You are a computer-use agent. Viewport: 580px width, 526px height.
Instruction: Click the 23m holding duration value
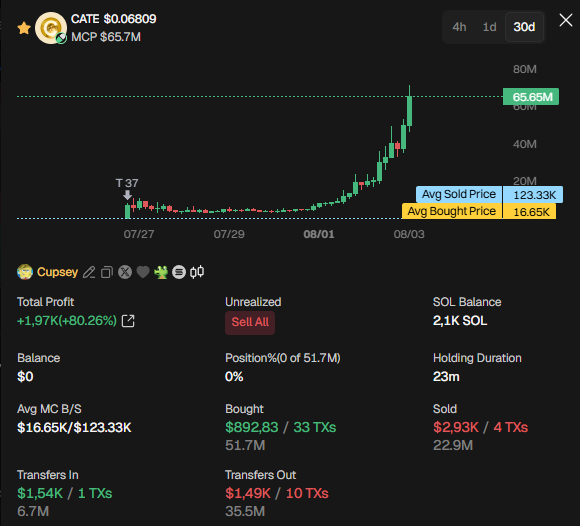[446, 377]
